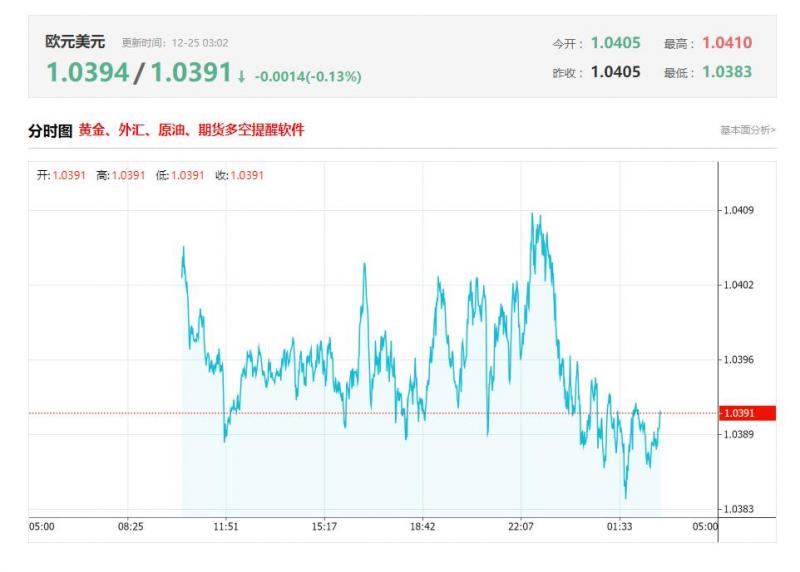Click the 基本面分析 link
This screenshot has height=572, width=800.
747,130
